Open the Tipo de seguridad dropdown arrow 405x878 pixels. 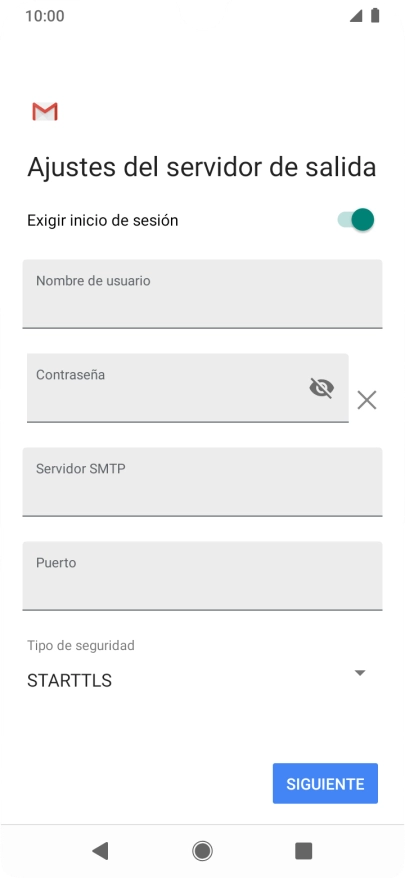click(x=360, y=672)
